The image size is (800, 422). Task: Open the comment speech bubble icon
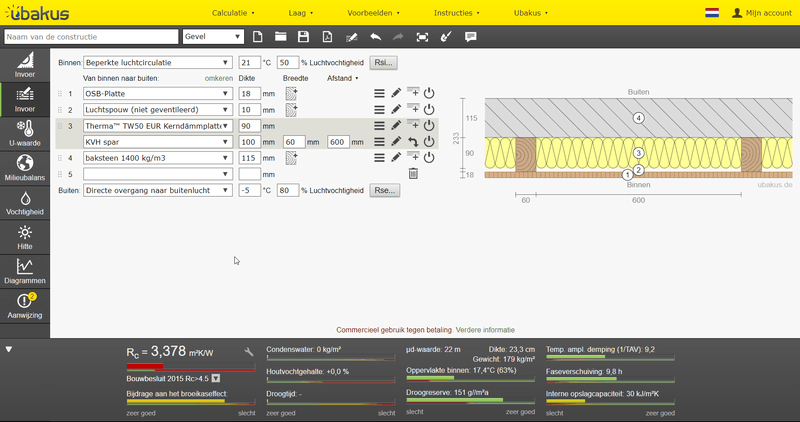click(470, 37)
